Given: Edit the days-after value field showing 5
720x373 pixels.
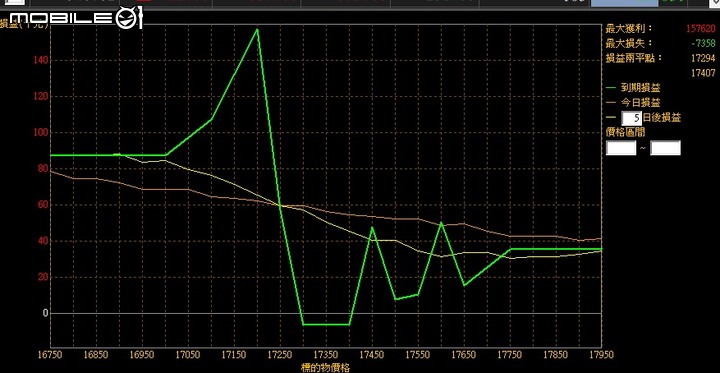Looking at the screenshot, I should [631, 118].
